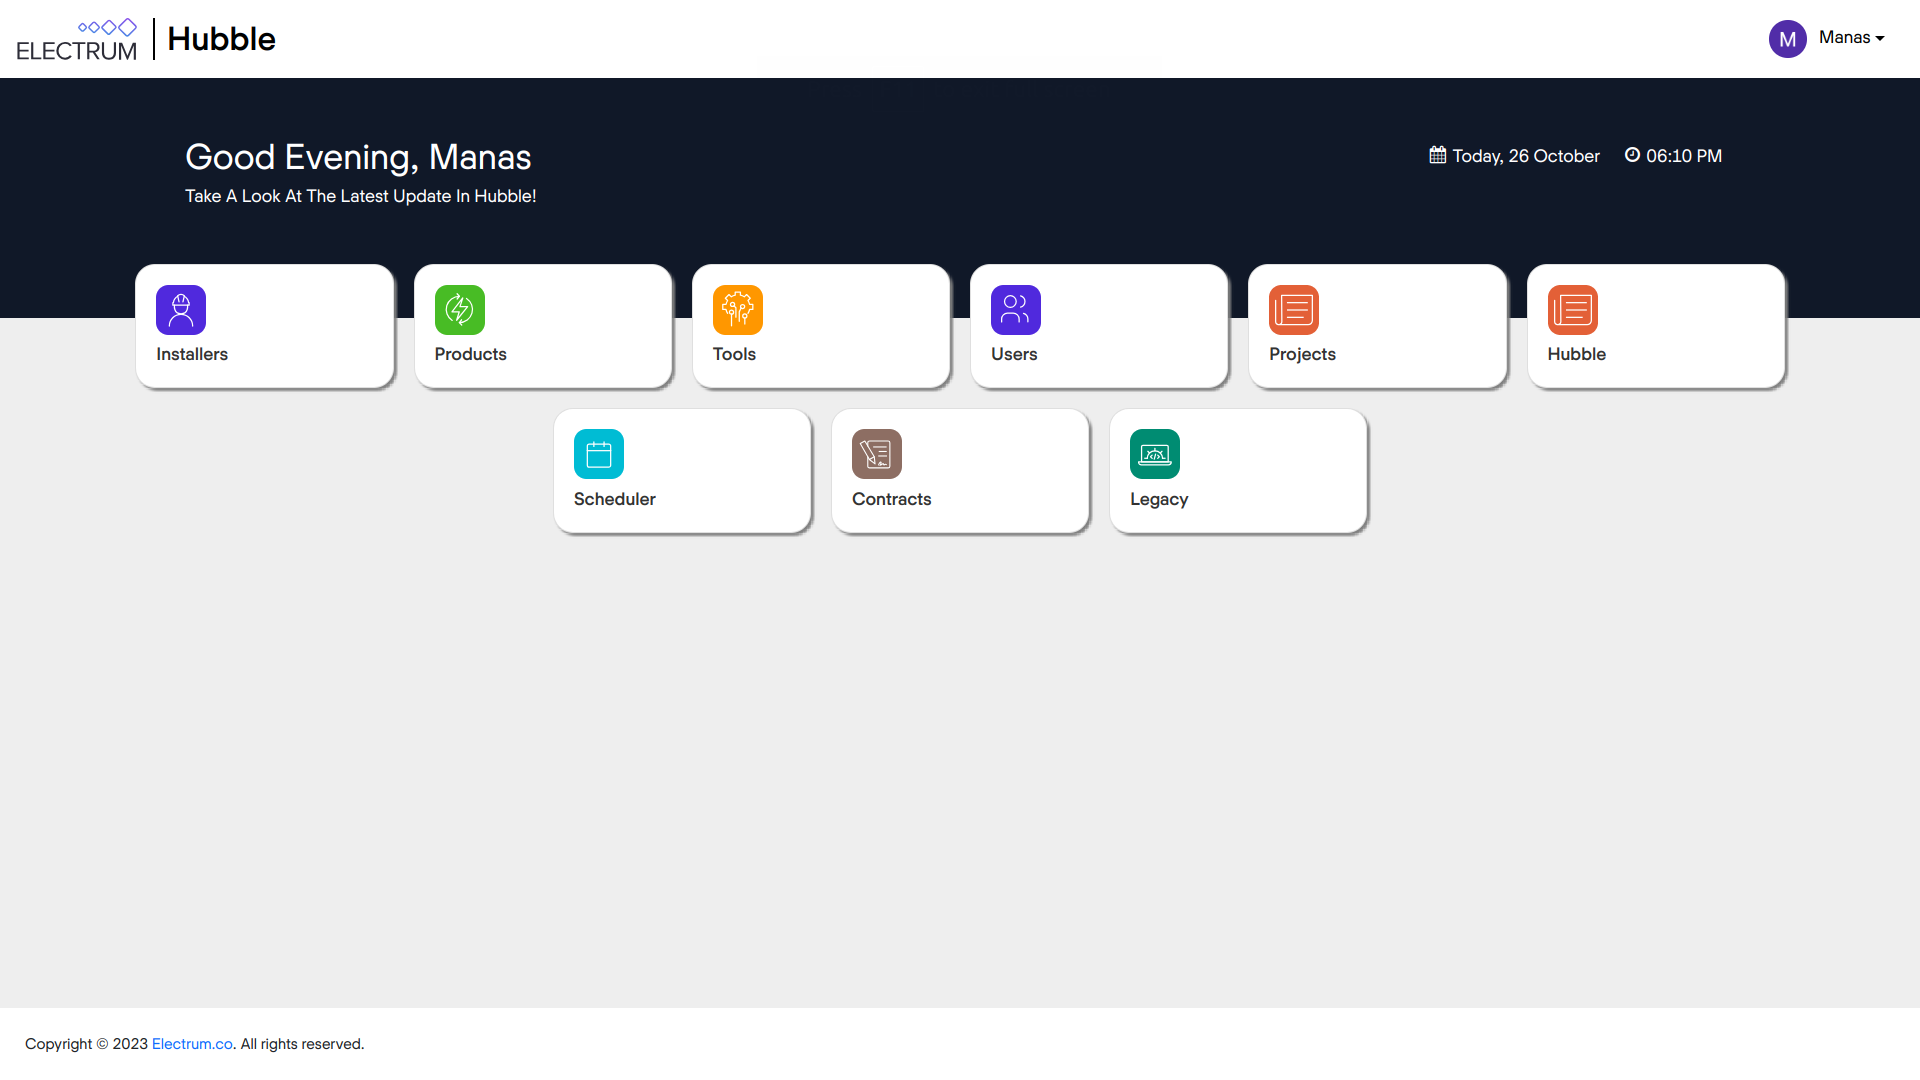
Task: Click the clock icon beside 06:10 PM
Action: 1632,155
